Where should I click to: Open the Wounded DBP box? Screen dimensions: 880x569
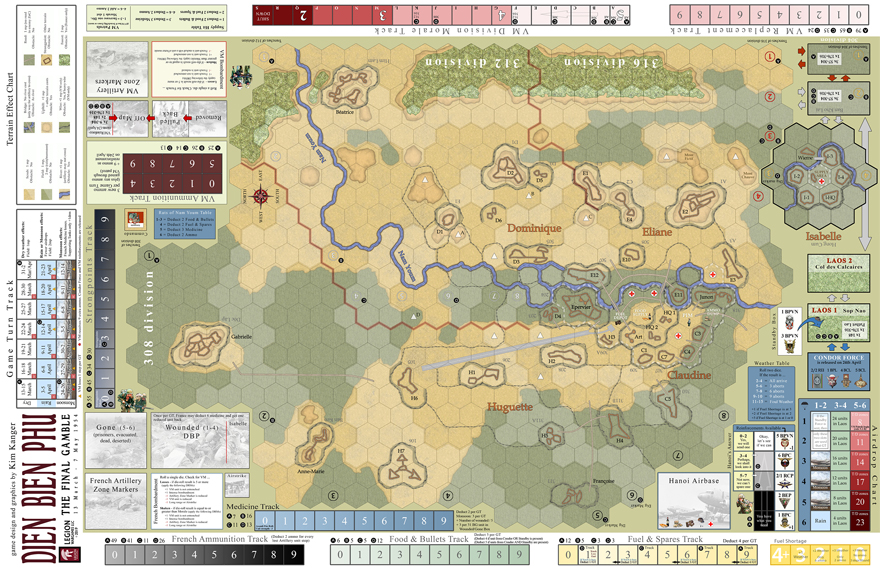[x=200, y=441]
